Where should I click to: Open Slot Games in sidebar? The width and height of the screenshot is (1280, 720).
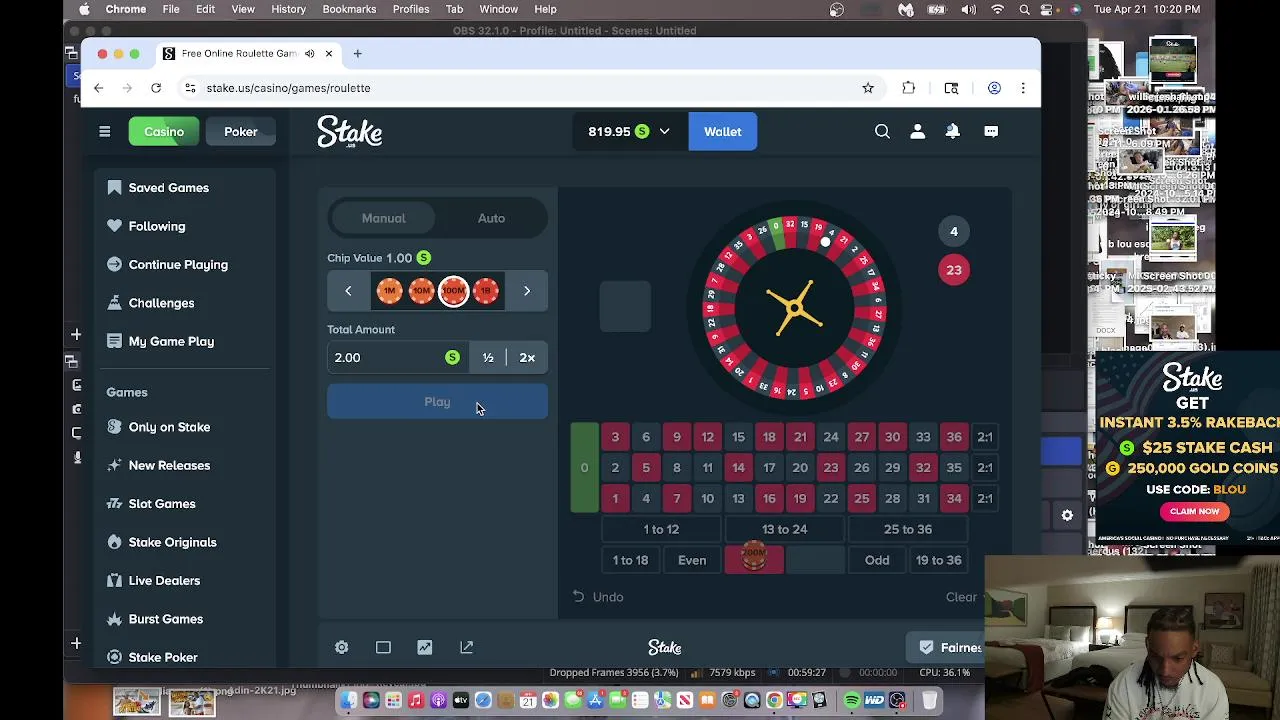(x=162, y=504)
